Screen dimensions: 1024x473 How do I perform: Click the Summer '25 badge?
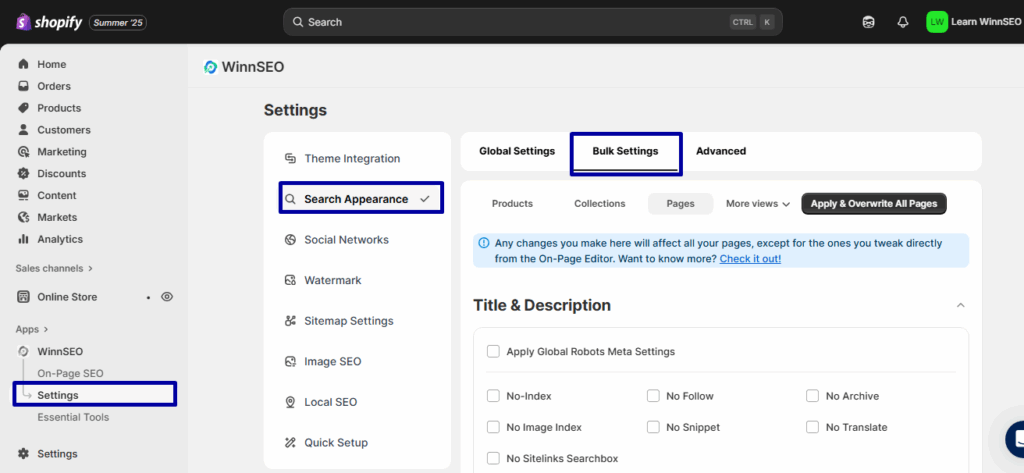pyautogui.click(x=118, y=23)
